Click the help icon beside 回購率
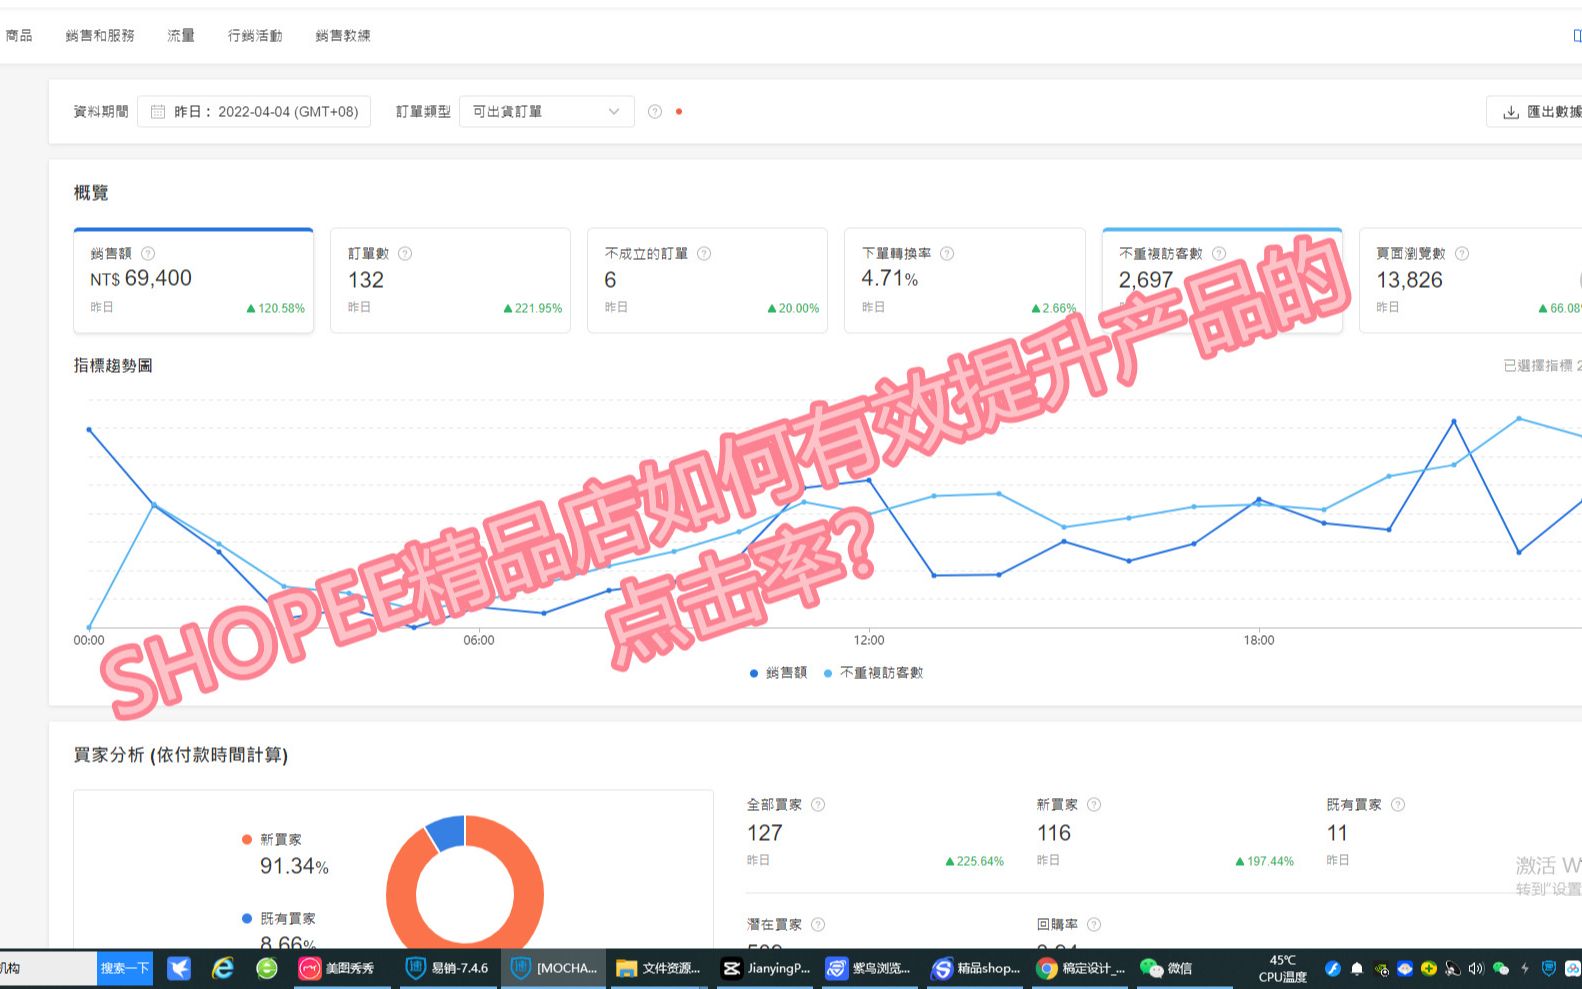This screenshot has width=1582, height=989. point(1094,925)
